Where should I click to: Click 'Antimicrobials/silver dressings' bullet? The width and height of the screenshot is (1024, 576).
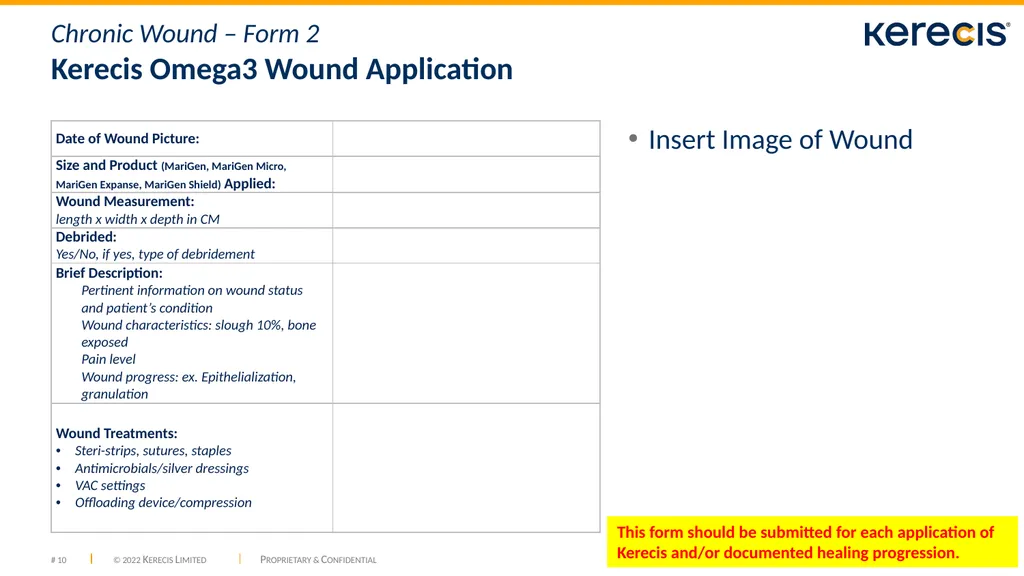(162, 468)
